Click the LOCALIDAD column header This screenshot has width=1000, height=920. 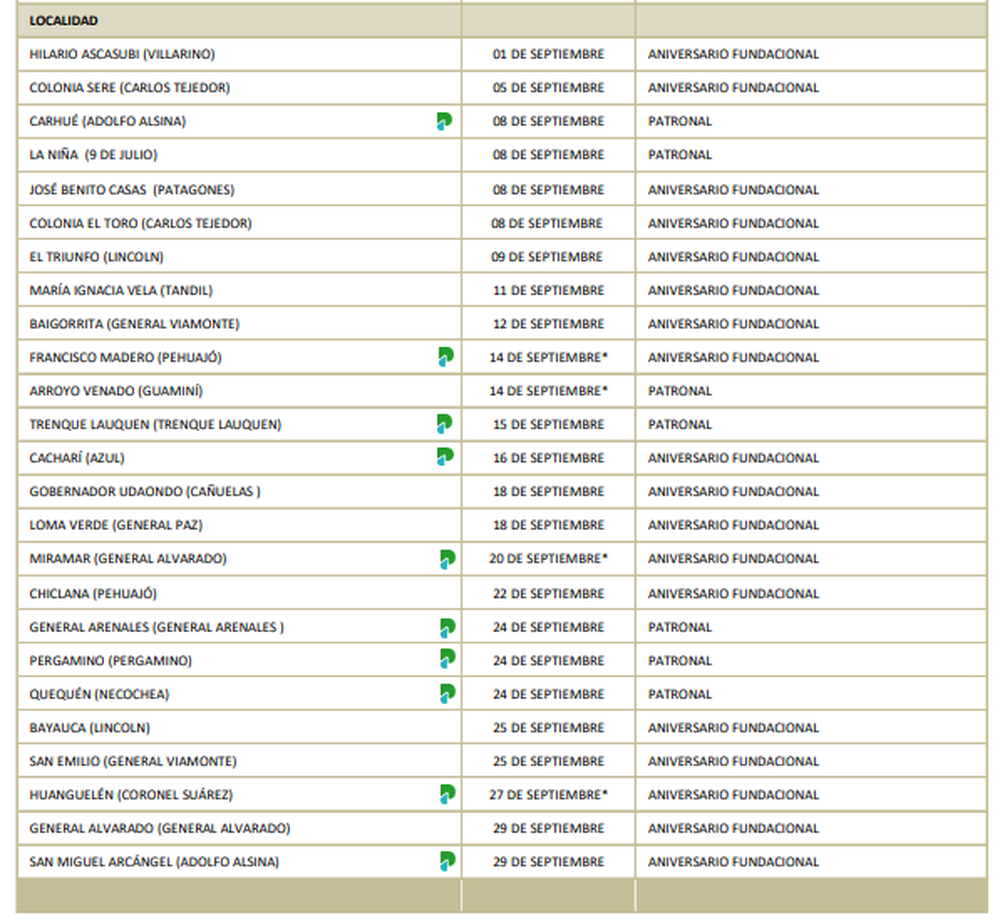[x=64, y=21]
